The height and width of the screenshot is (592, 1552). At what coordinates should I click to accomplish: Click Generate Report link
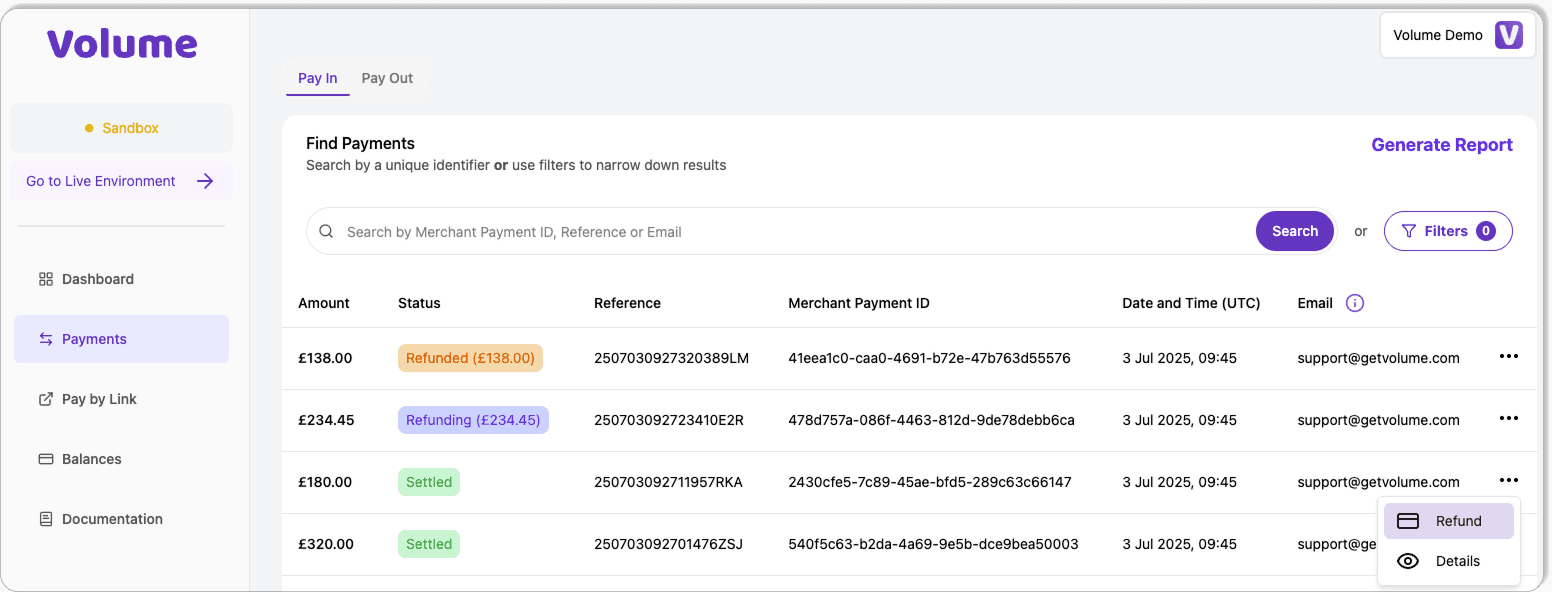click(1442, 145)
